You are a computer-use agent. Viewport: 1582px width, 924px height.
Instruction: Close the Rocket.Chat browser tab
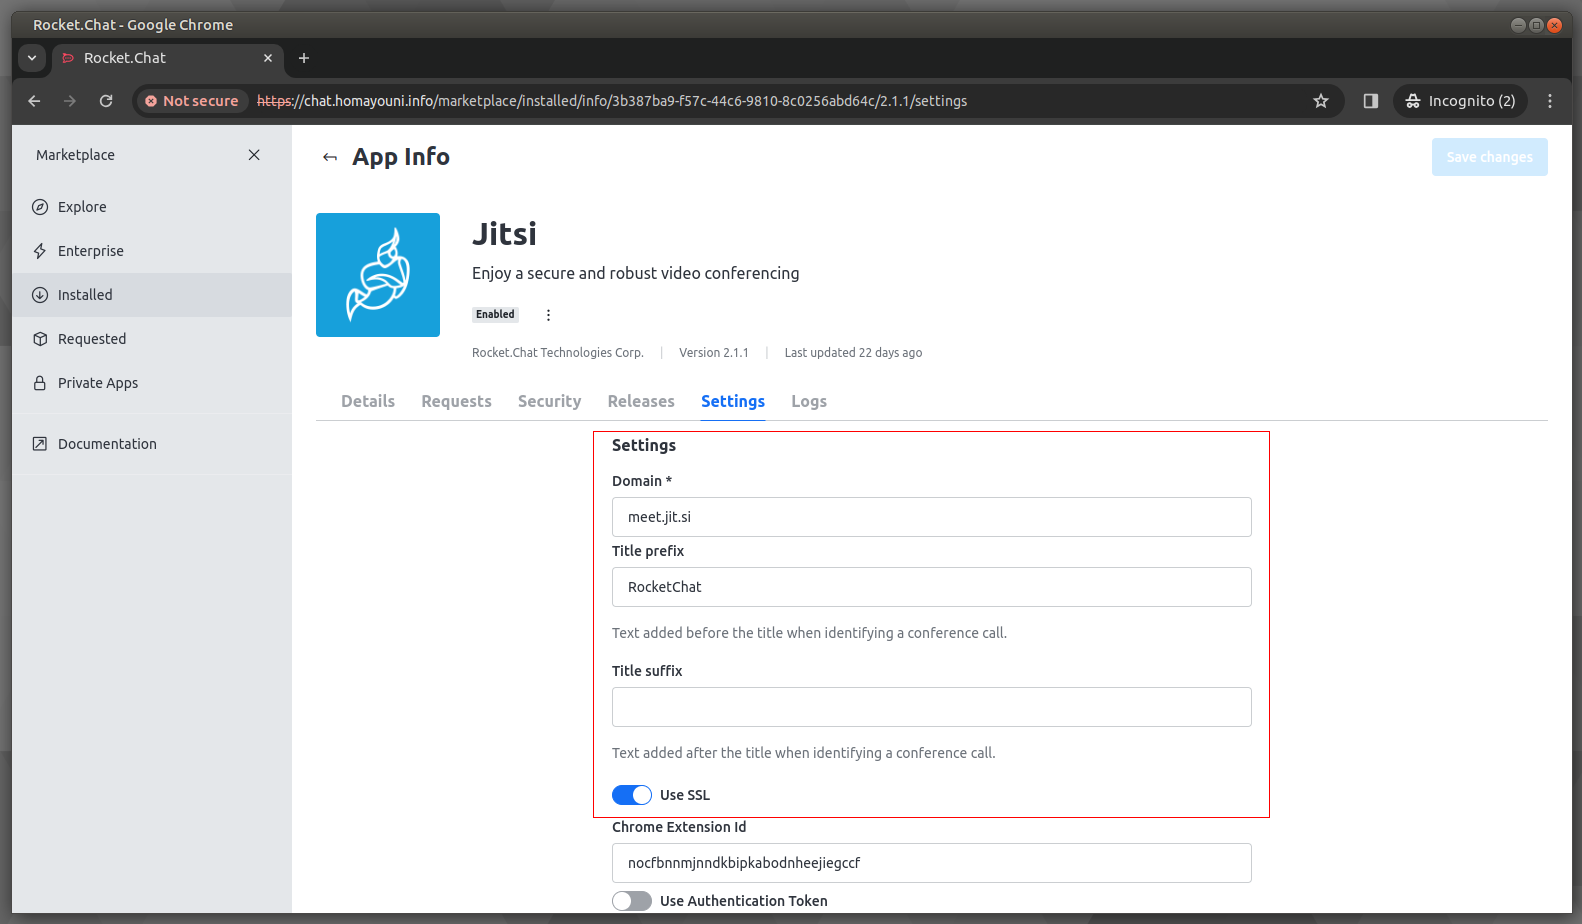[268, 58]
